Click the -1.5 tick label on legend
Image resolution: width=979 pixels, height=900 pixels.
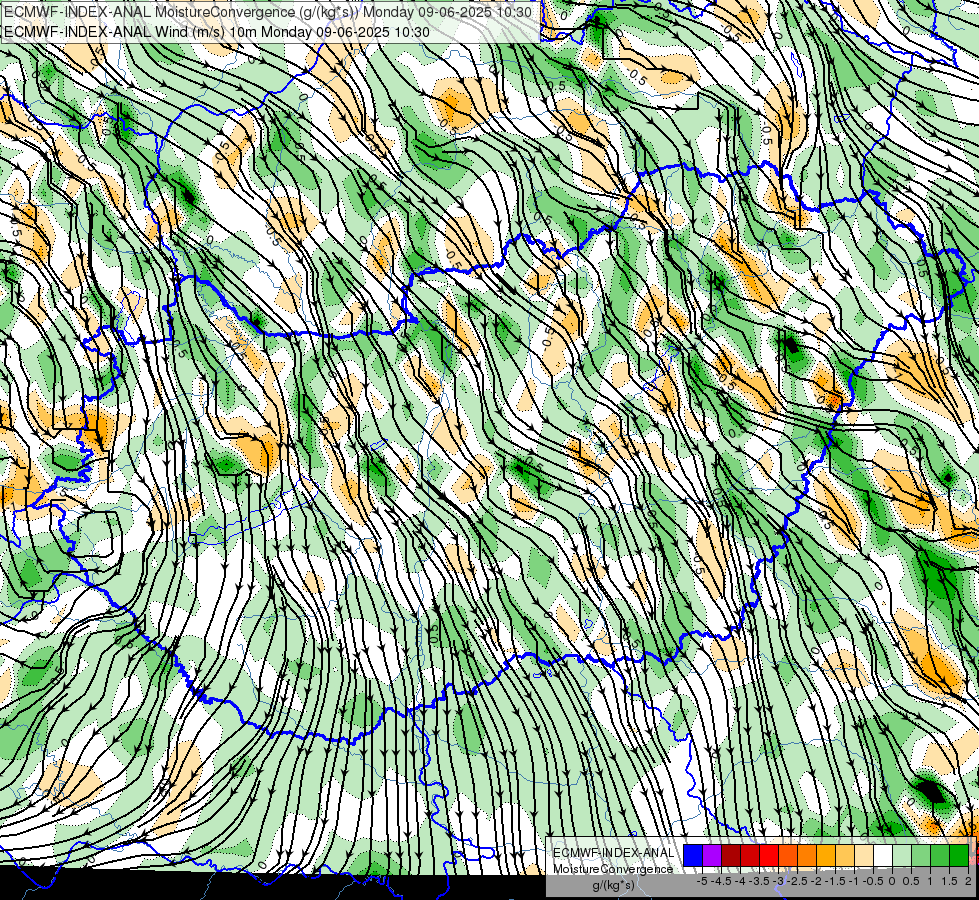pos(835,881)
